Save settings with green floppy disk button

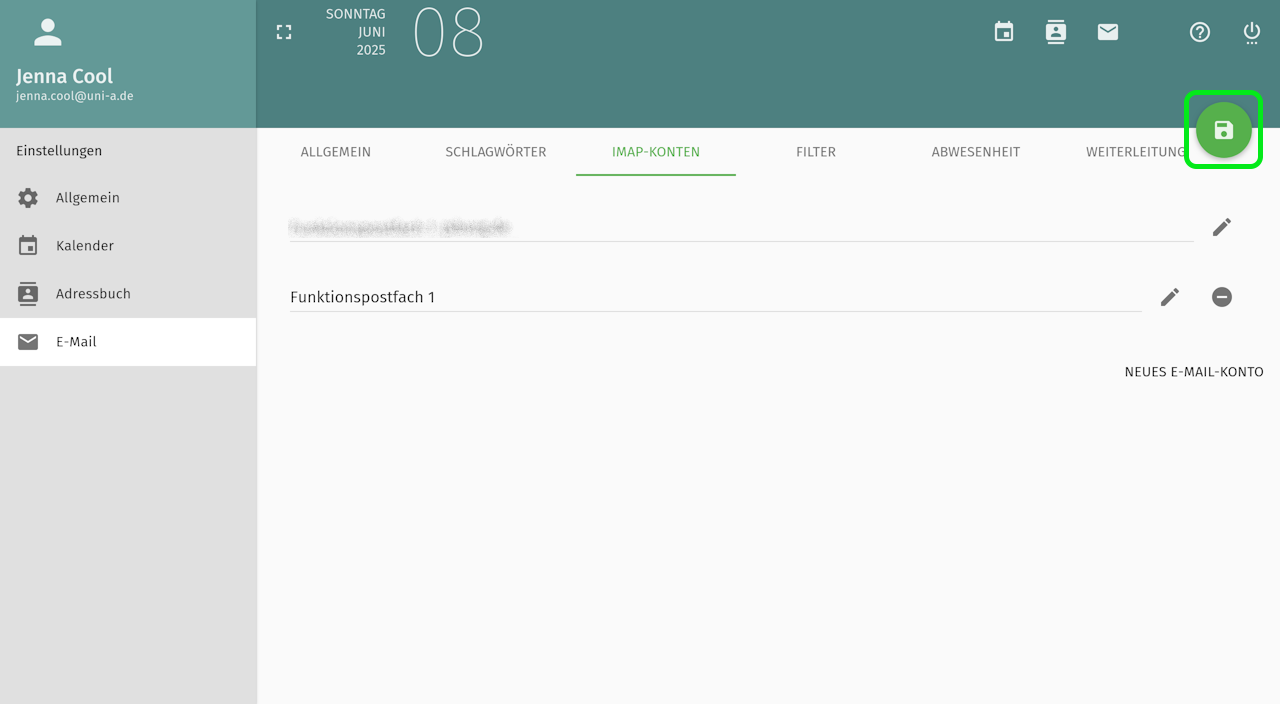click(x=1224, y=130)
